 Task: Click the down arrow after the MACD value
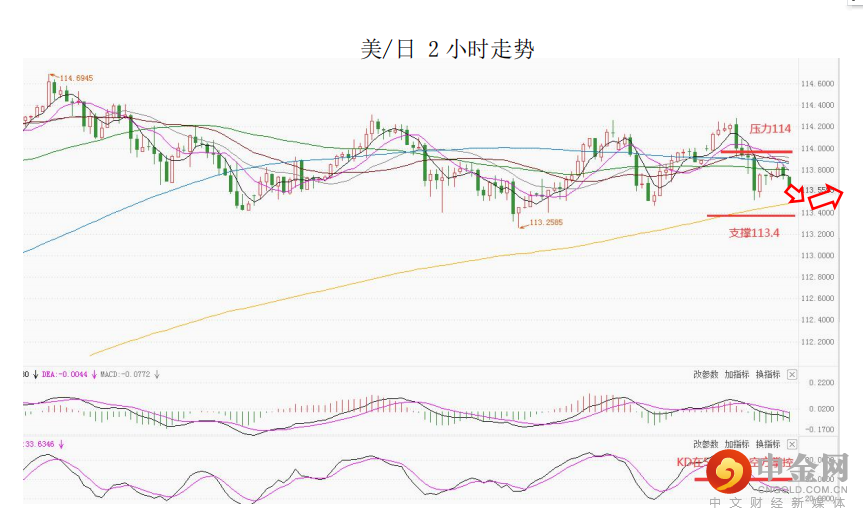click(157, 375)
